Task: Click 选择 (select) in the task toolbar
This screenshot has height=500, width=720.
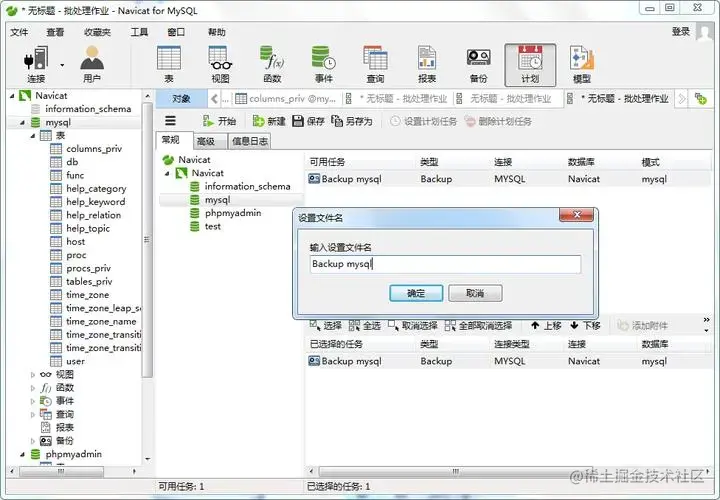Action: point(325,326)
